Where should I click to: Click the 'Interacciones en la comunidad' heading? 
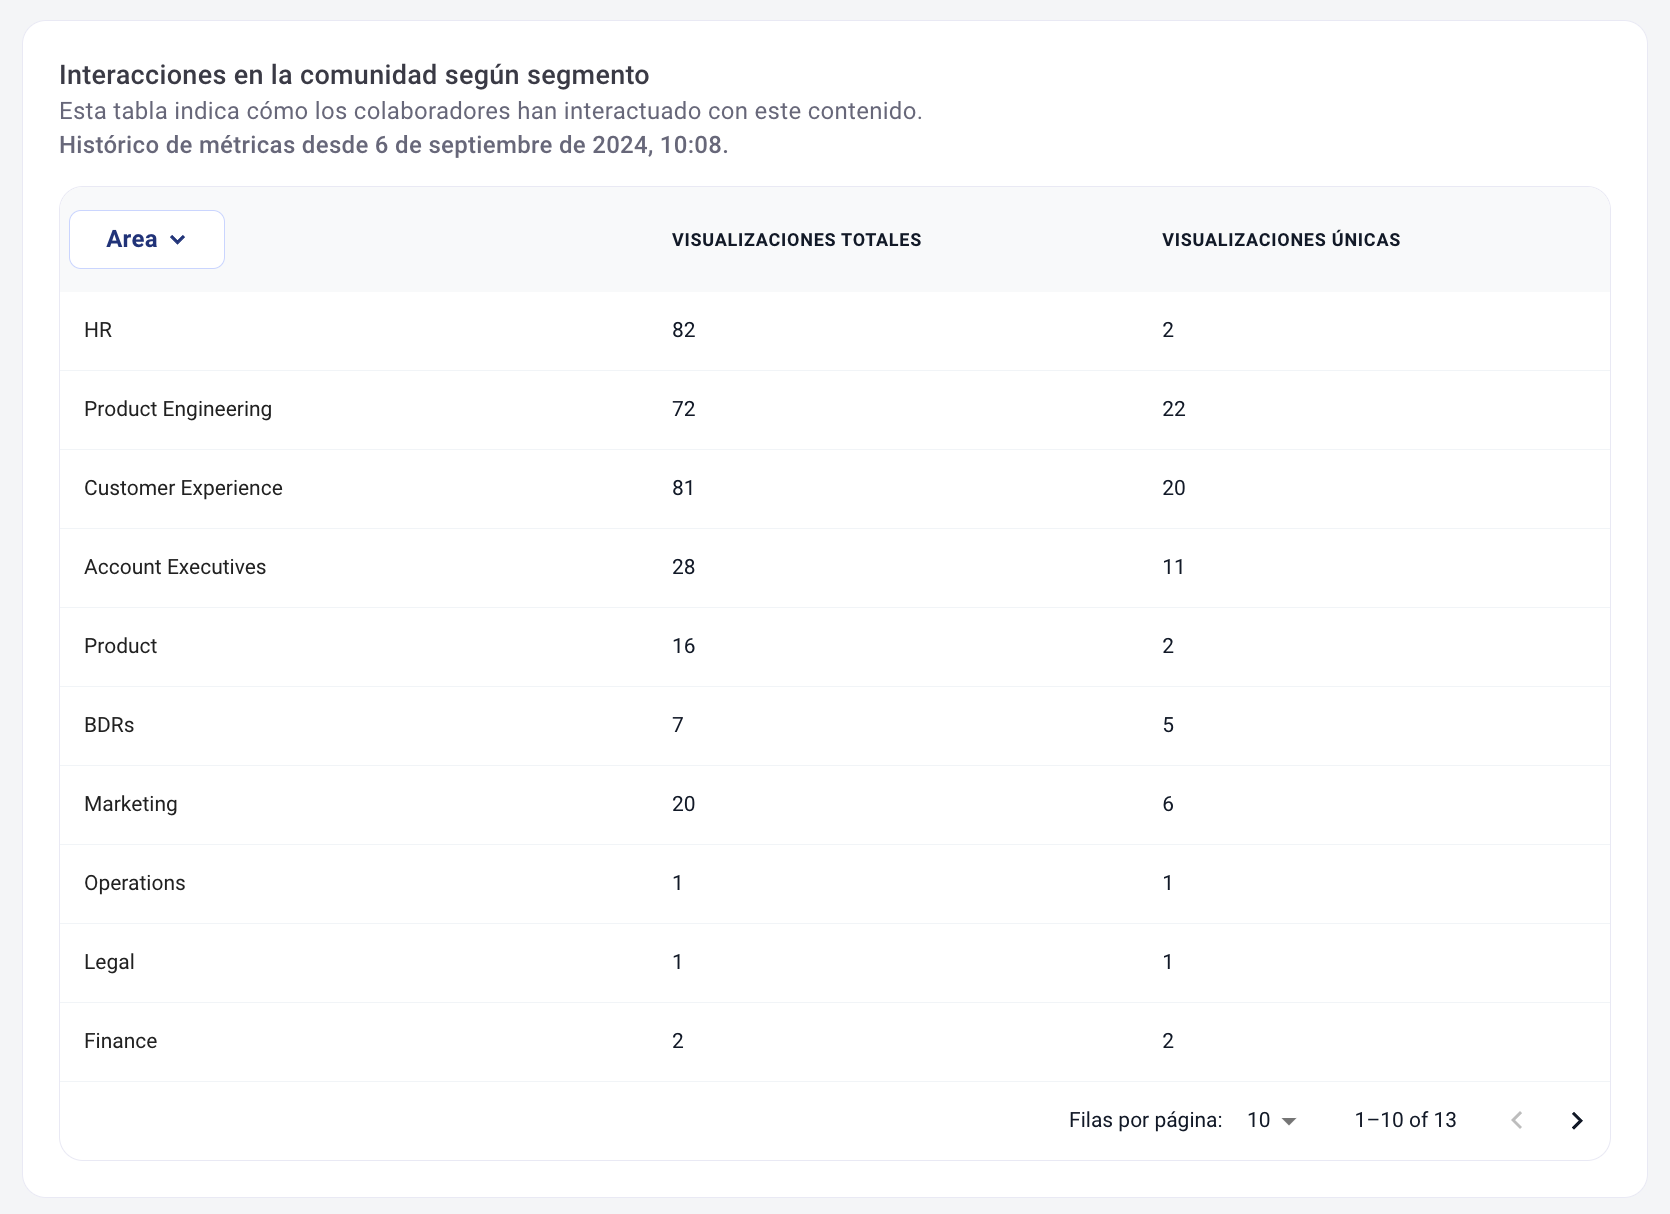tap(354, 75)
